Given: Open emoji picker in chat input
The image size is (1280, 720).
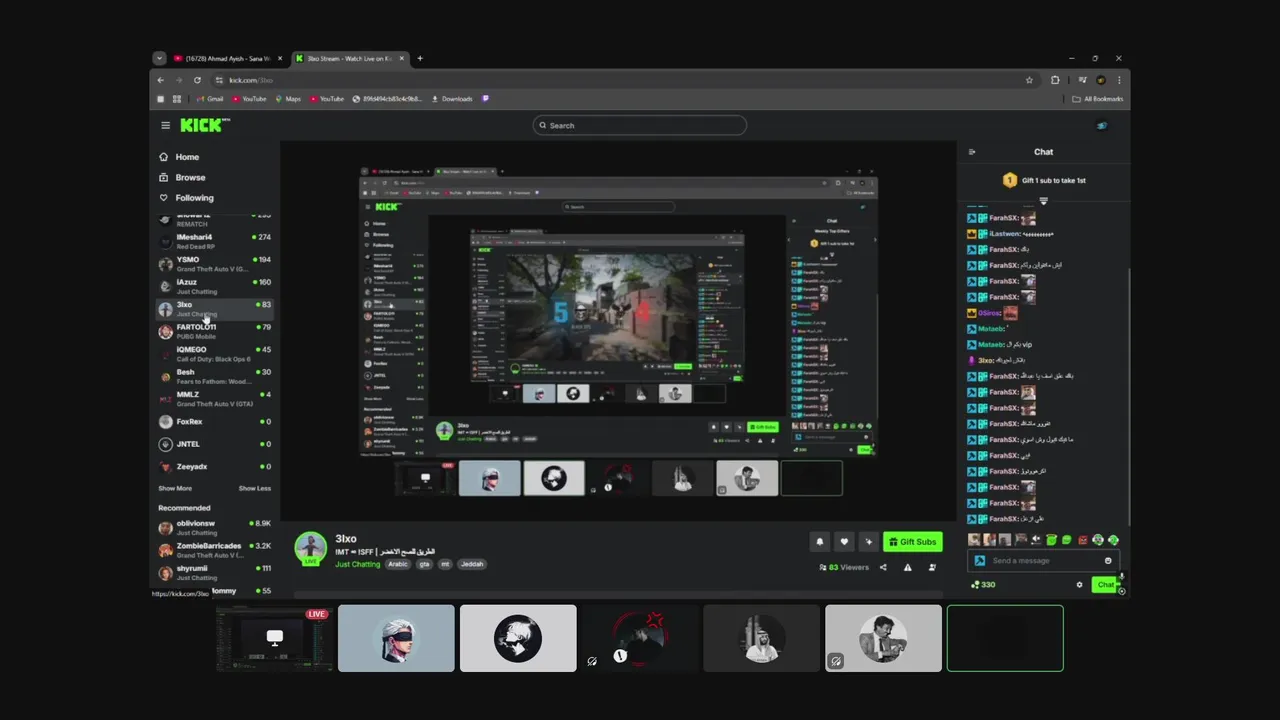Looking at the screenshot, I should tap(1108, 560).
